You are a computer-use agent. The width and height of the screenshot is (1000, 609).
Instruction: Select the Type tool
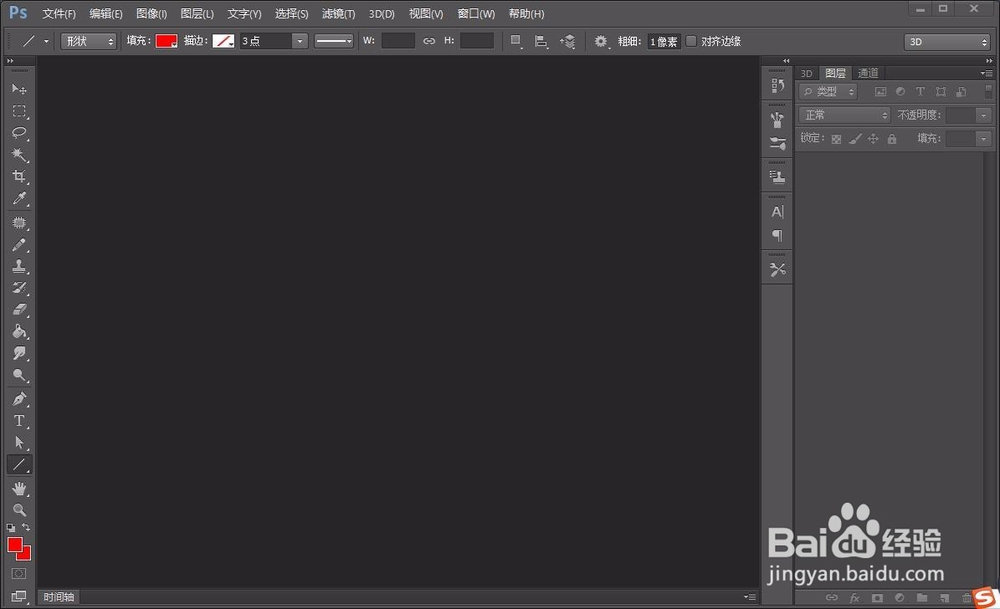19,421
